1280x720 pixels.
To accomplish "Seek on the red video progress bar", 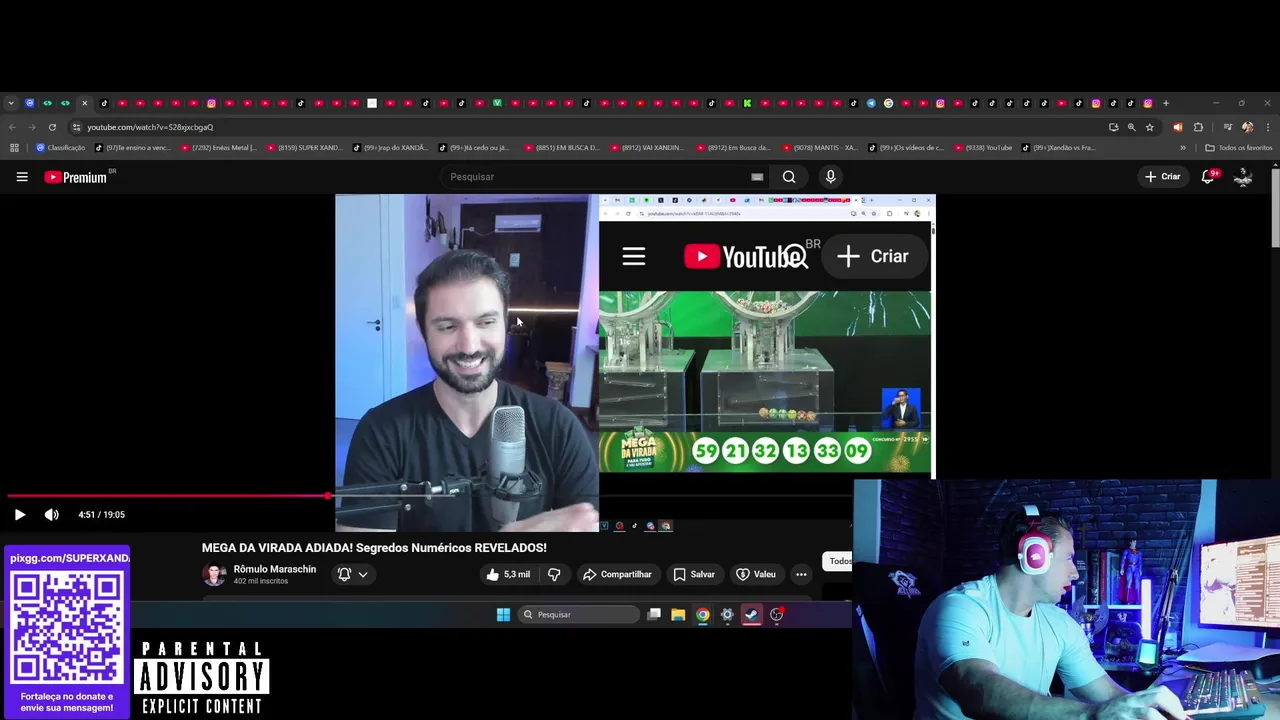I will click(x=168, y=495).
